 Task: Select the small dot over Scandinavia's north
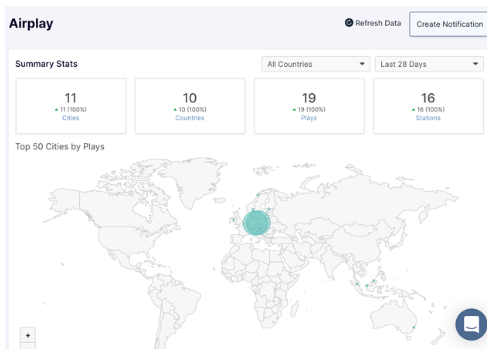point(258,195)
